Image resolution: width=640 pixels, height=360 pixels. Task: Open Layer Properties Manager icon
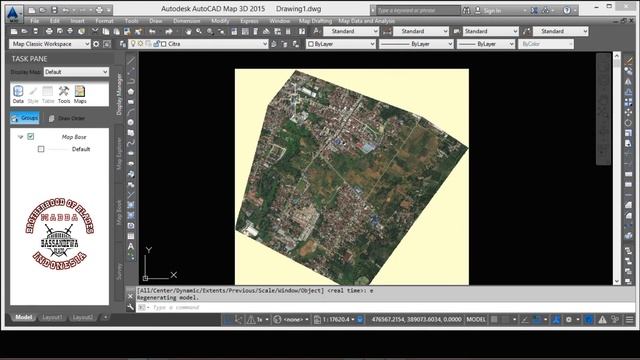122,44
